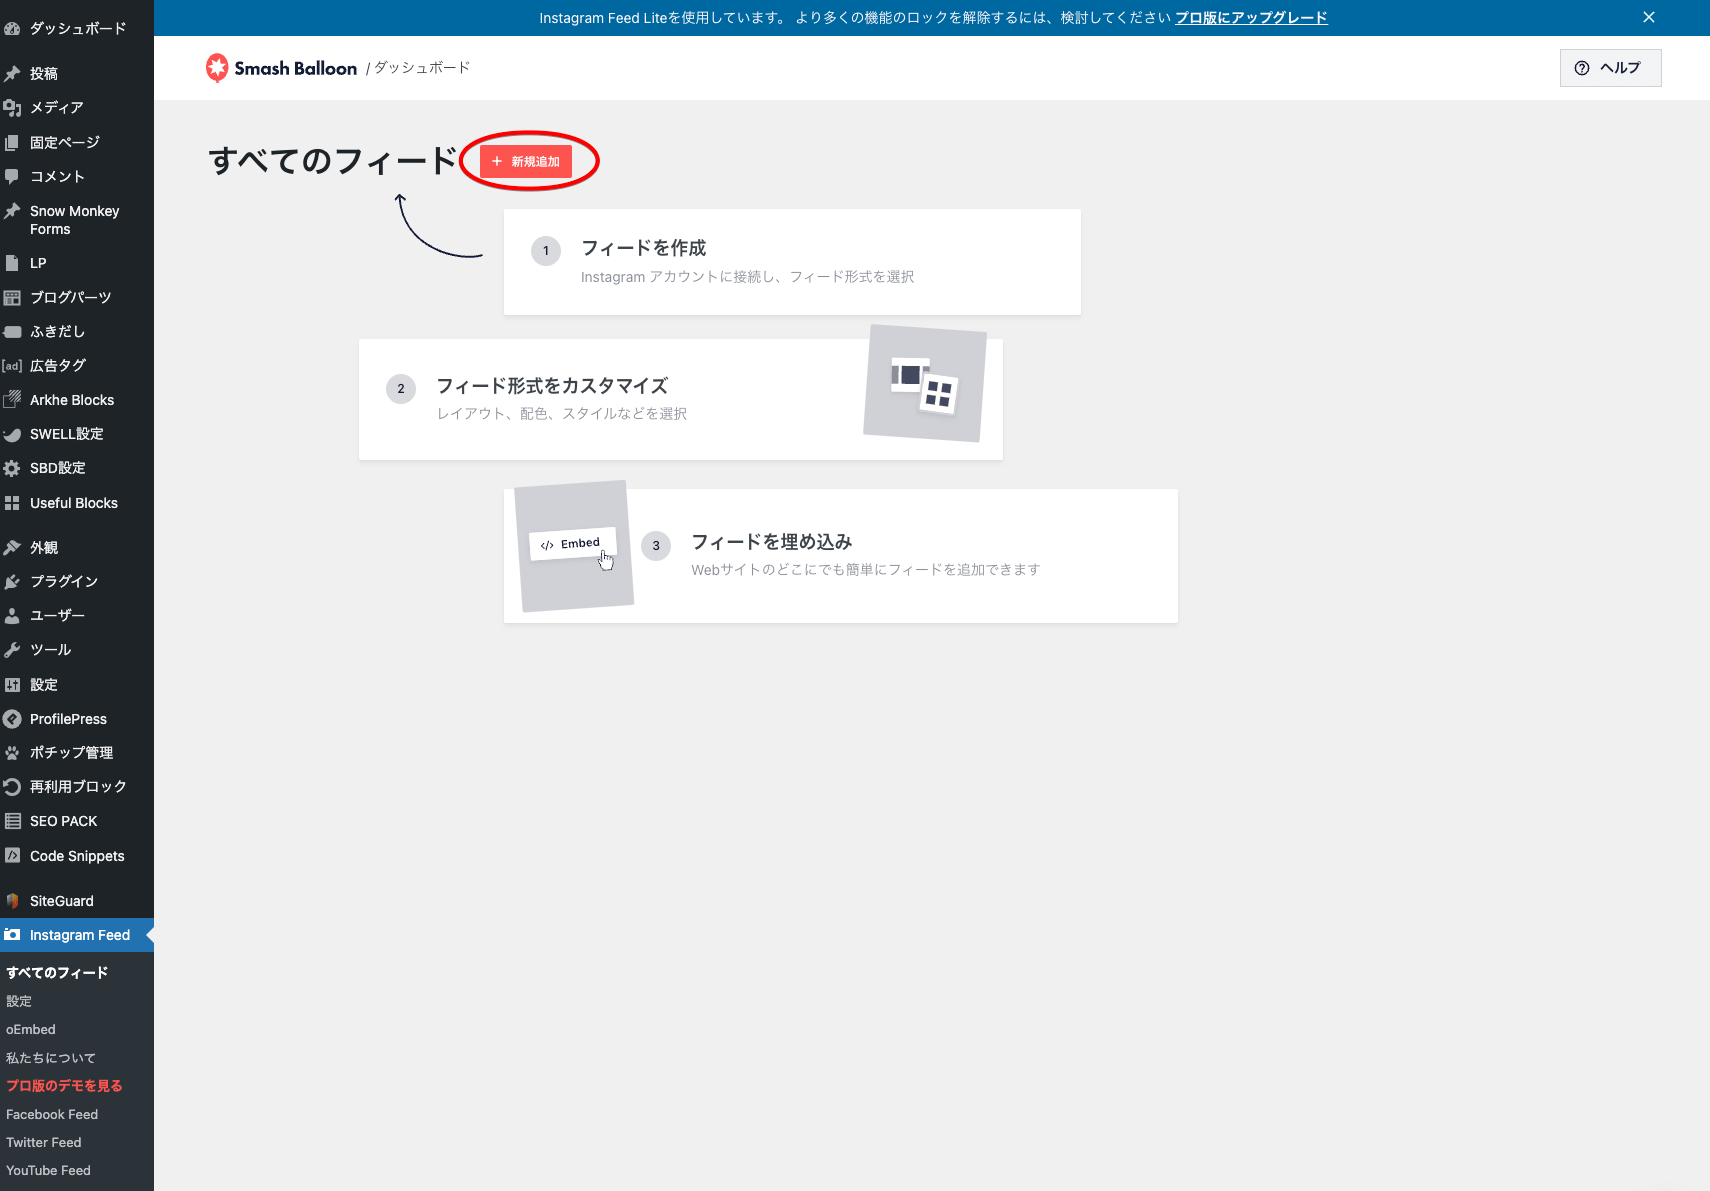Open the oEmbed submenu item

click(31, 1029)
